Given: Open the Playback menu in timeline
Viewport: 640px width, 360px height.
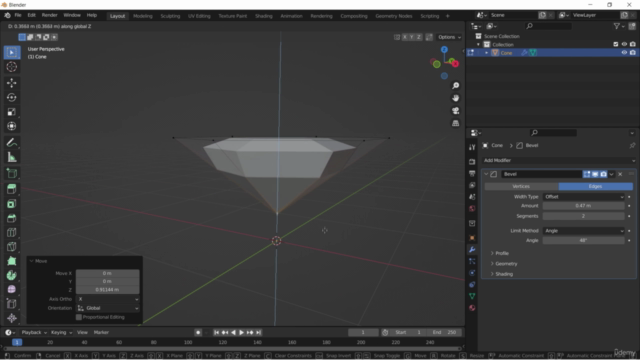Looking at the screenshot, I should 33,332.
